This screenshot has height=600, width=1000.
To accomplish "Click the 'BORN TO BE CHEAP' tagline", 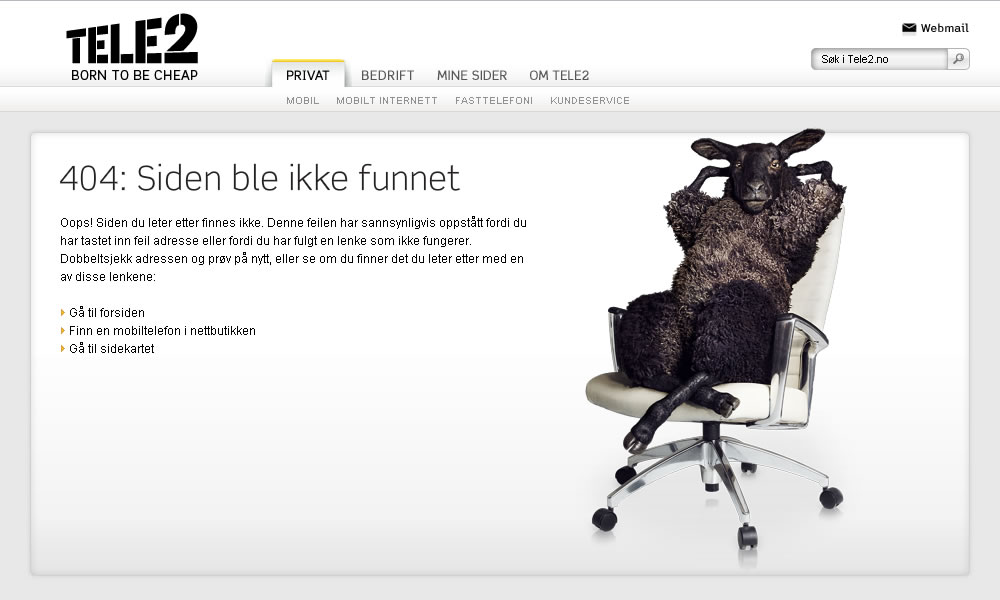I will click(135, 75).
